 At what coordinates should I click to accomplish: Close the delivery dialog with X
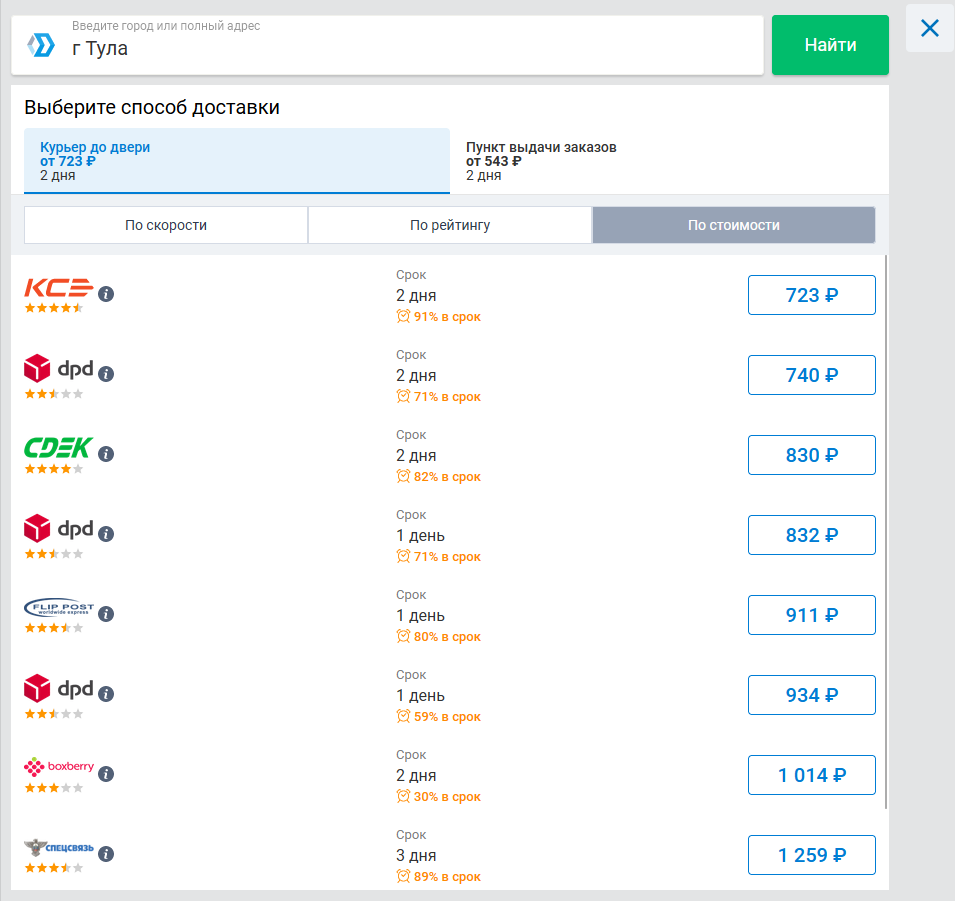click(929, 28)
